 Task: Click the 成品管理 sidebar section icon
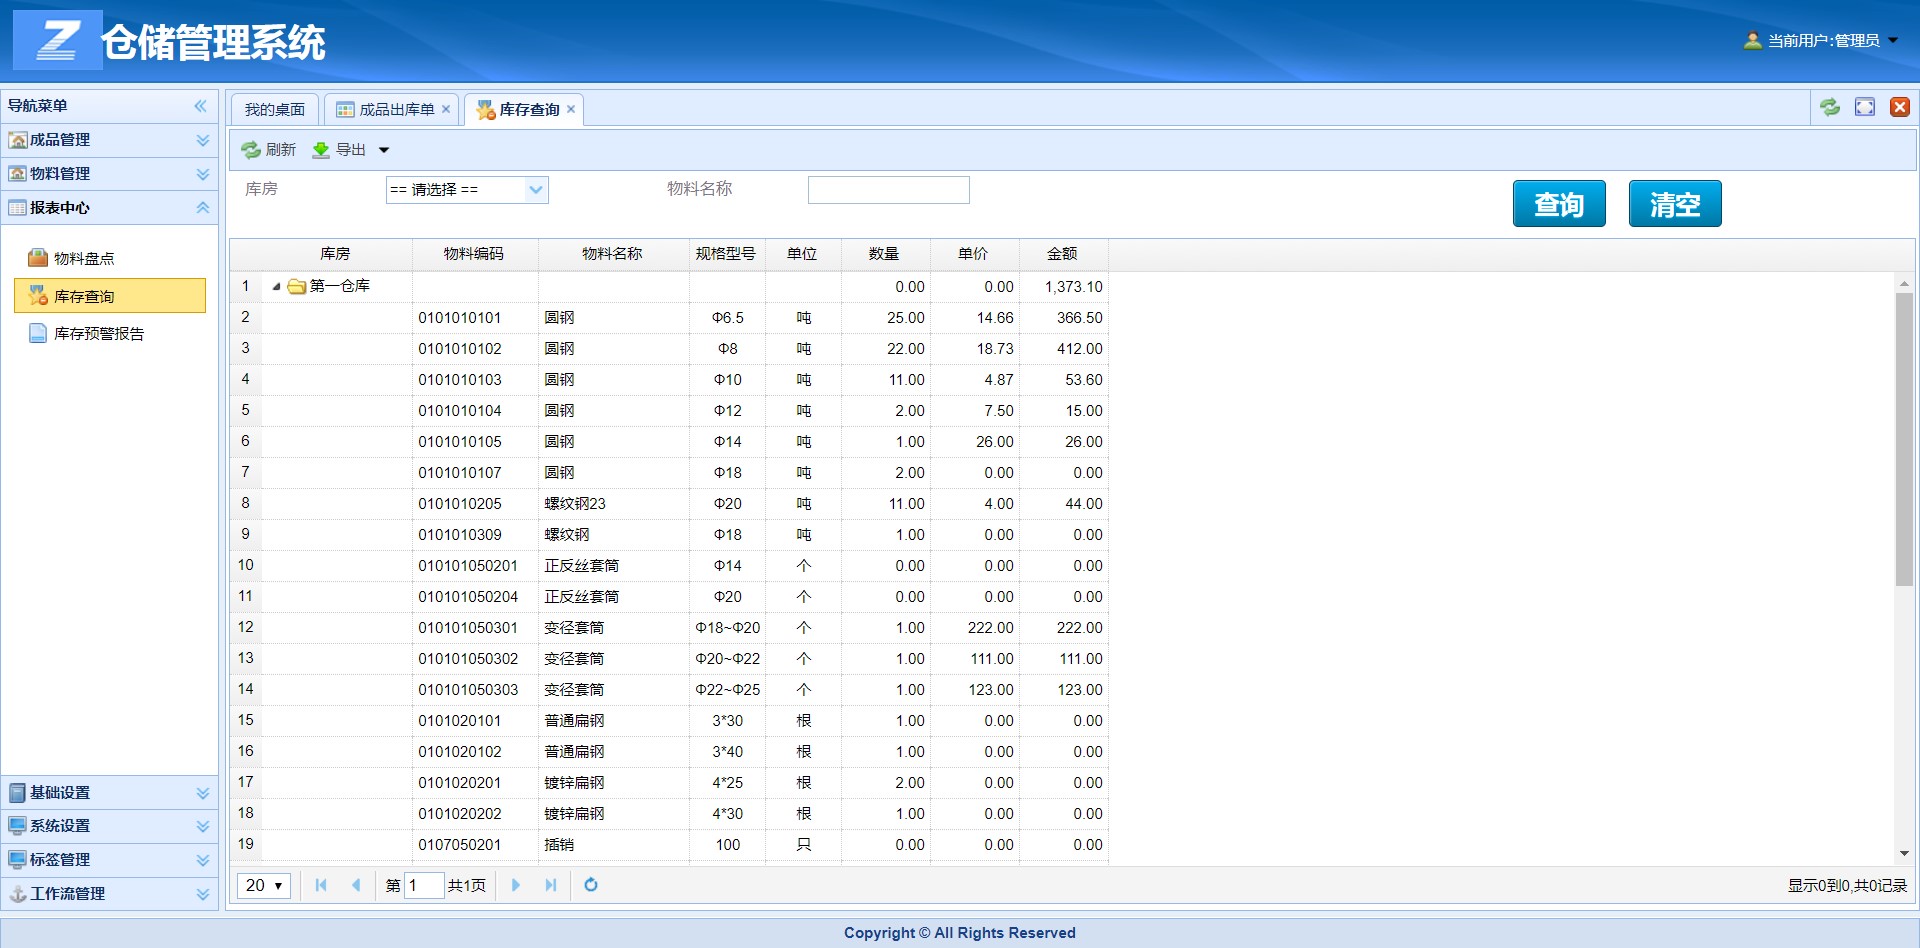[x=17, y=140]
